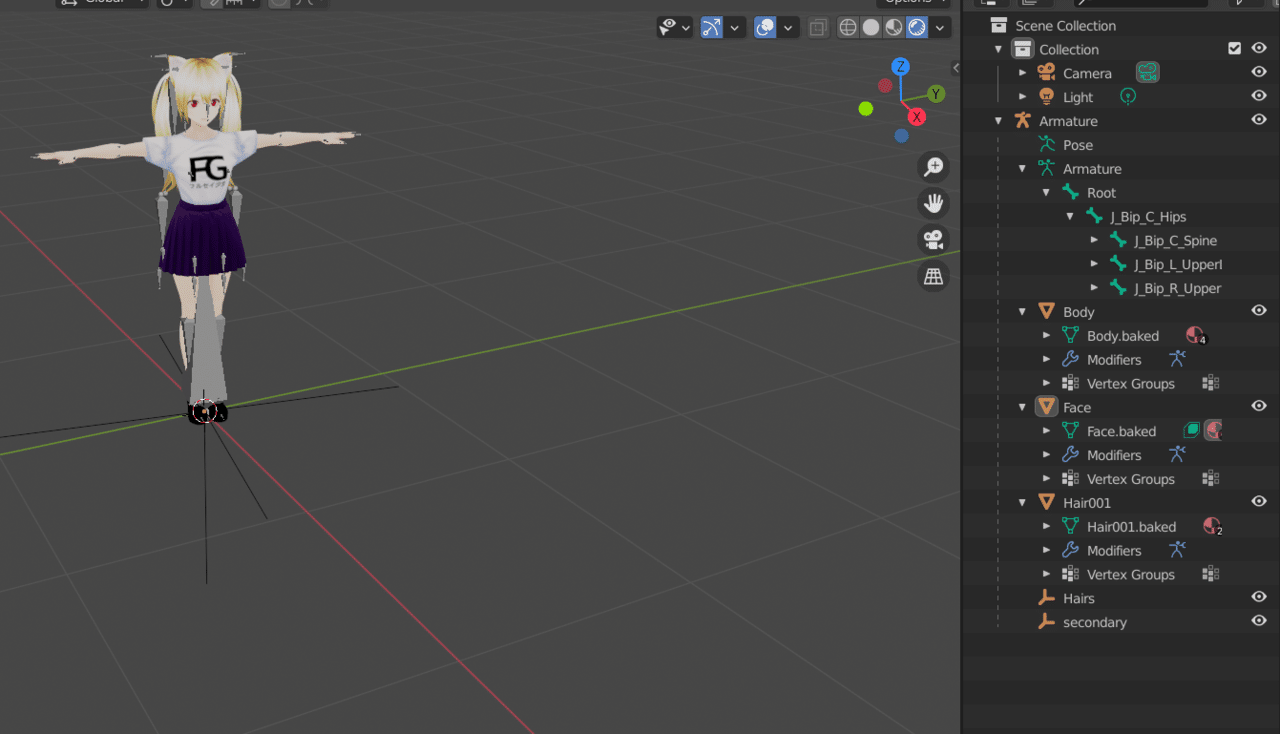Switch to solid viewport shading
Screen dimensions: 1280x734
(871, 27)
